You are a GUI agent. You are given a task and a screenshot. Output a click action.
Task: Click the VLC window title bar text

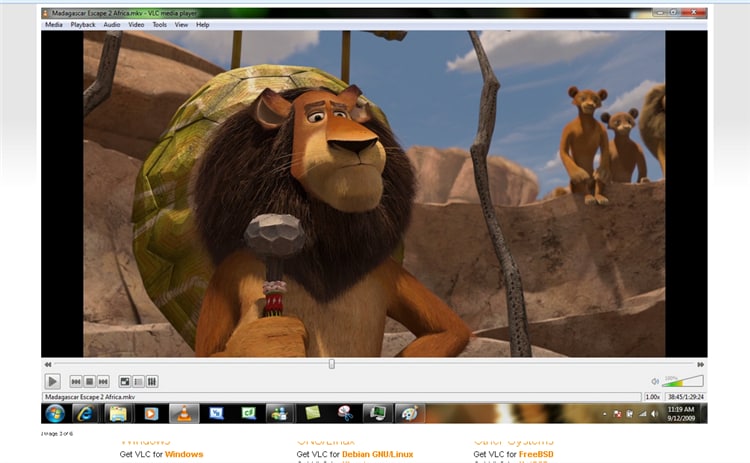(125, 13)
